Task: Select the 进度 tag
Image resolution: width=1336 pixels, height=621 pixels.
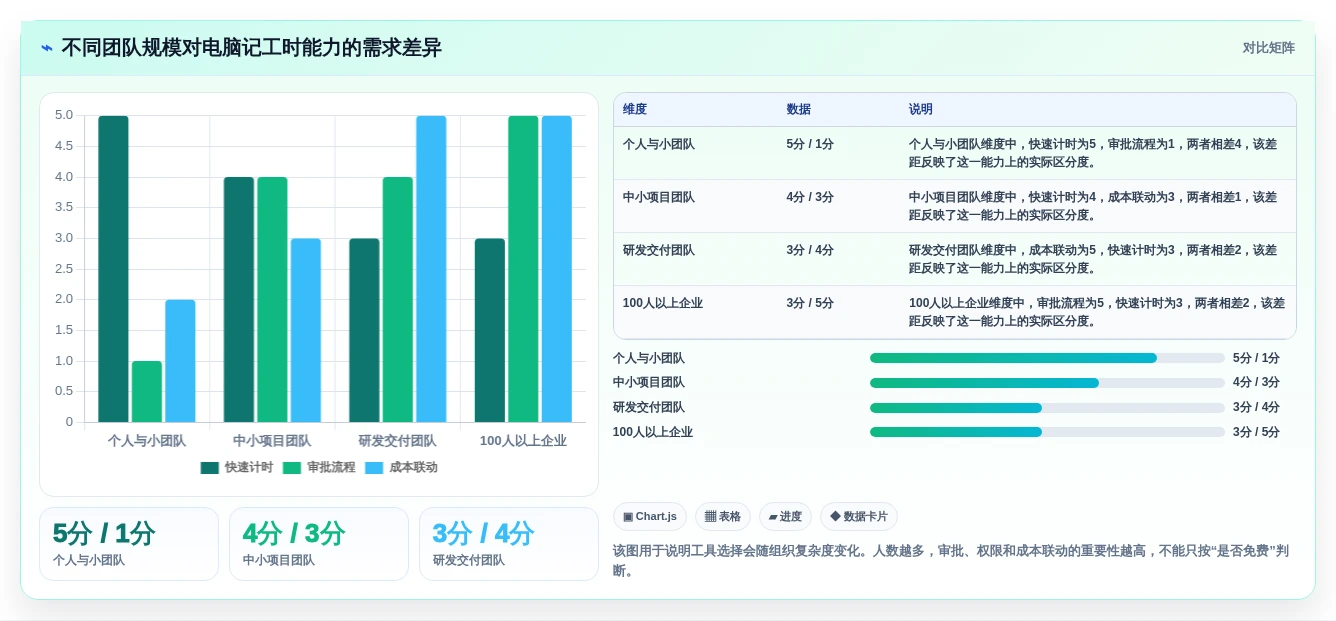Action: pyautogui.click(x=785, y=517)
